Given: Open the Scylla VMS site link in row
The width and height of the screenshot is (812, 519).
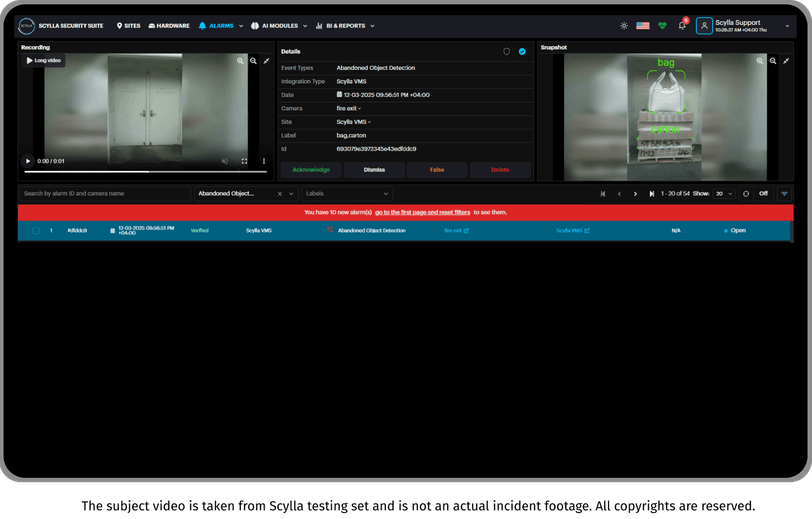Looking at the screenshot, I should tap(573, 230).
